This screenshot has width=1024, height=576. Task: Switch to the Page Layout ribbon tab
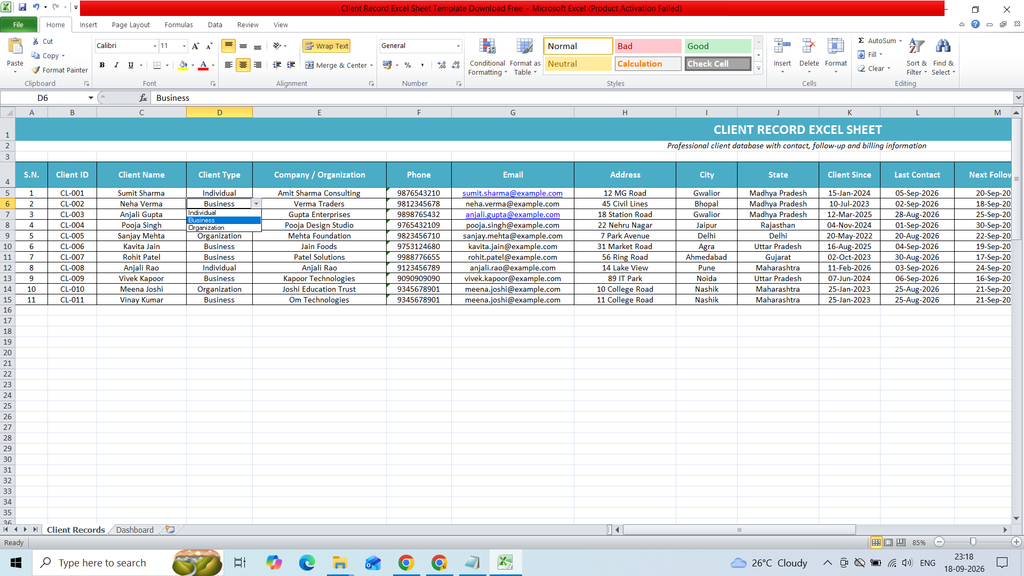pos(131,25)
